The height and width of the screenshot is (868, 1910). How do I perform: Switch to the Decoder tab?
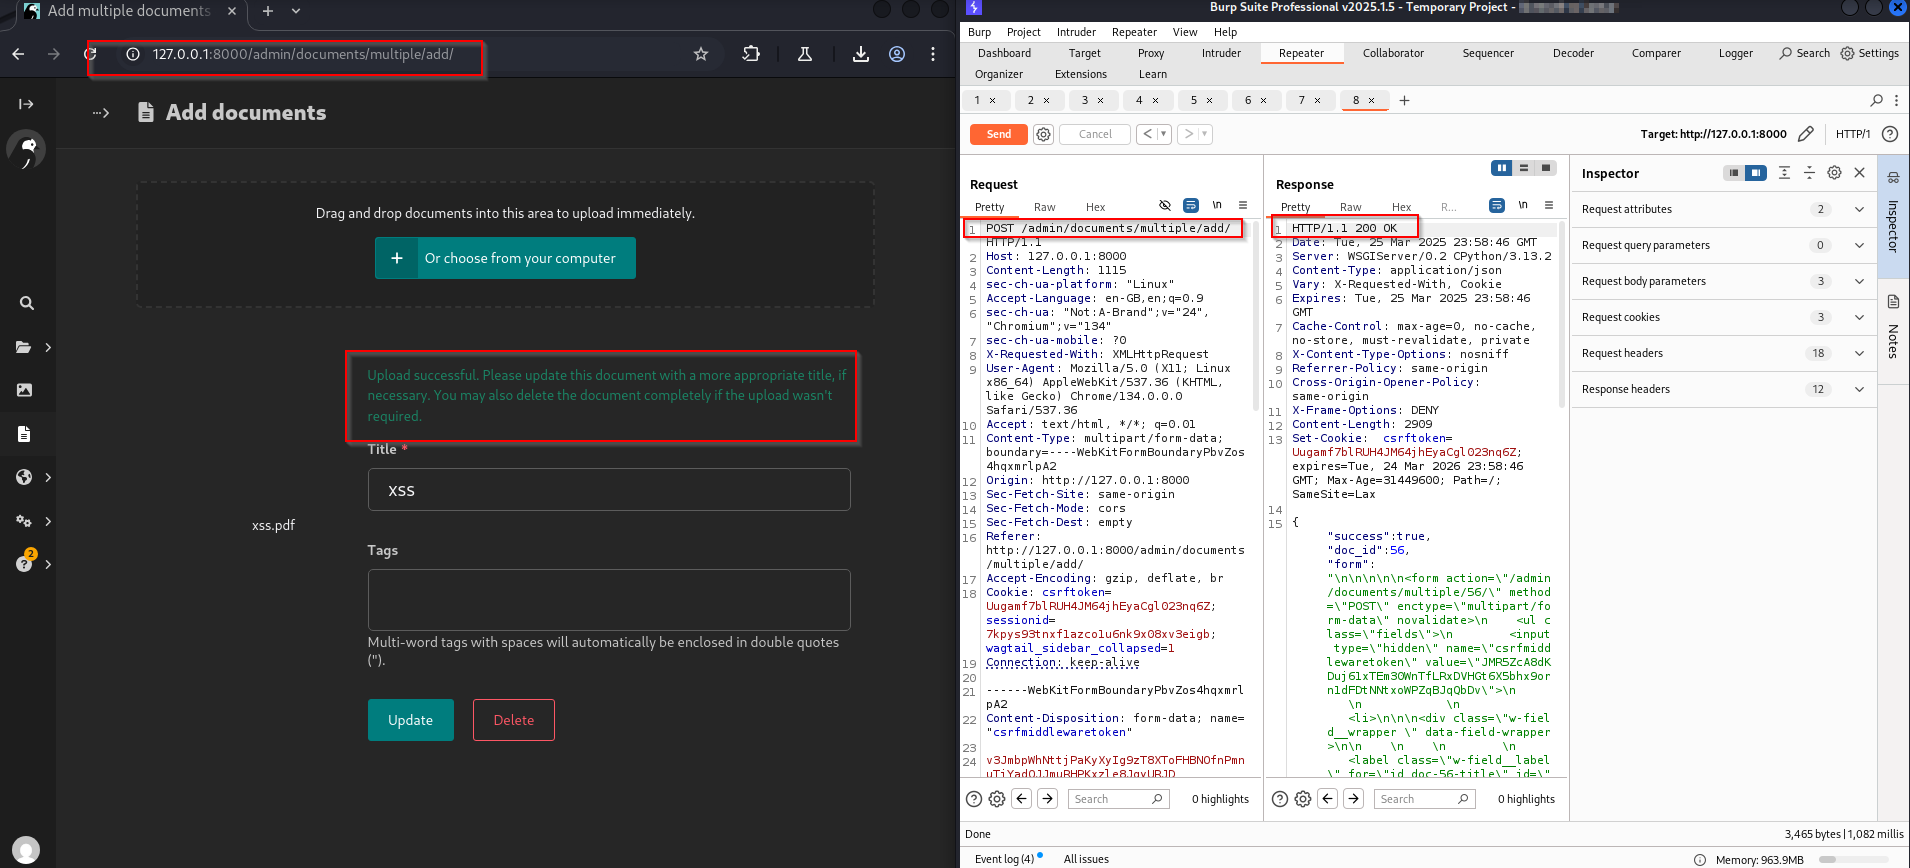[1573, 53]
